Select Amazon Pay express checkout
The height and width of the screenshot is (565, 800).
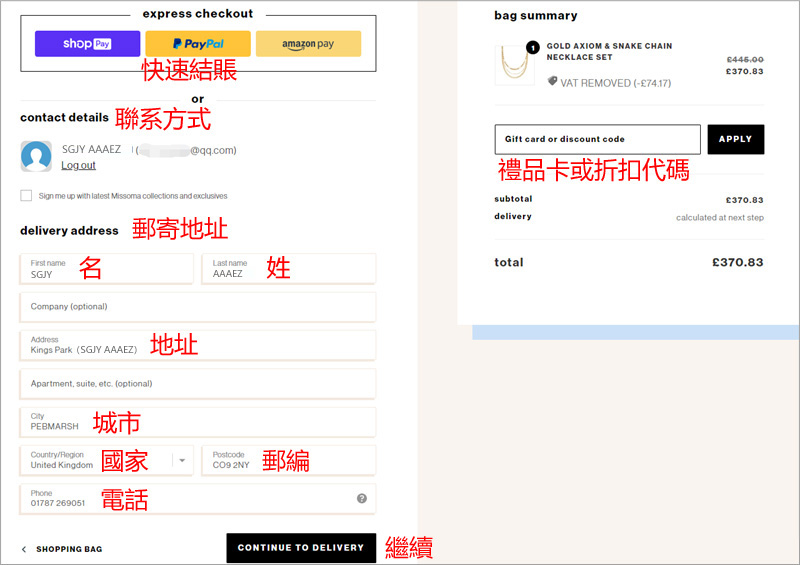308,44
